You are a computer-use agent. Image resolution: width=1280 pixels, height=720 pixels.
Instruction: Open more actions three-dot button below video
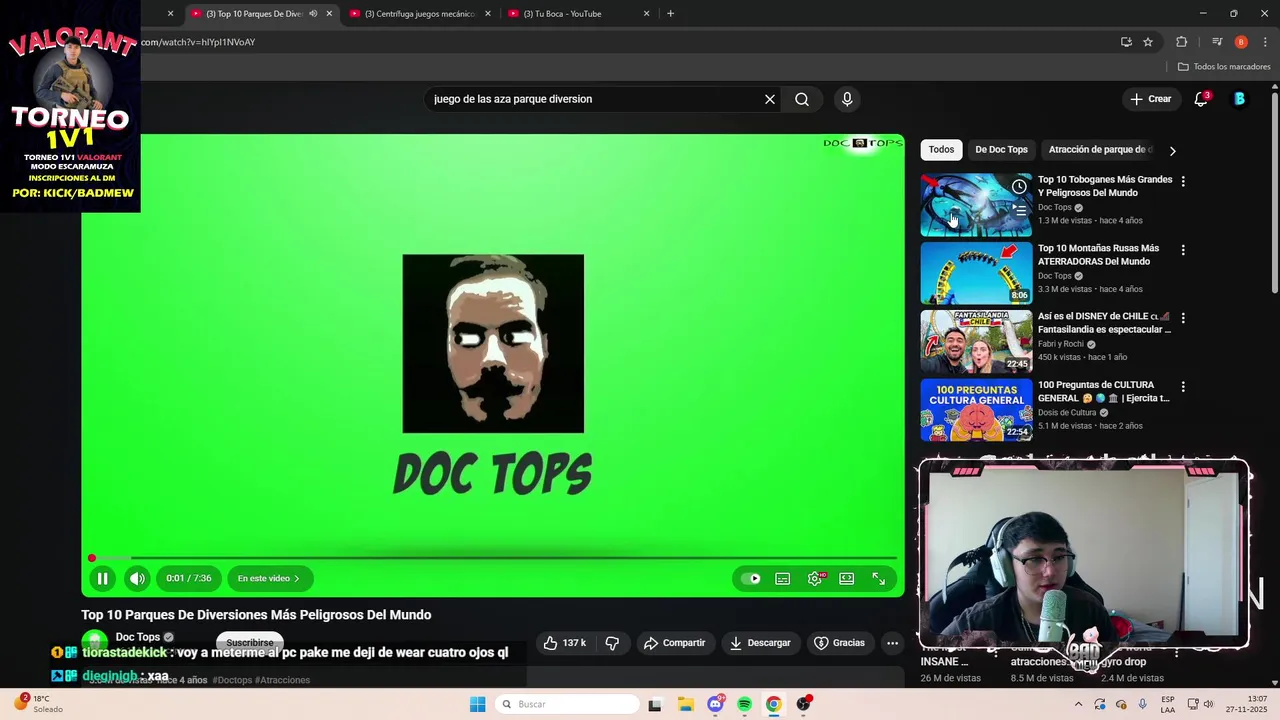tap(892, 643)
